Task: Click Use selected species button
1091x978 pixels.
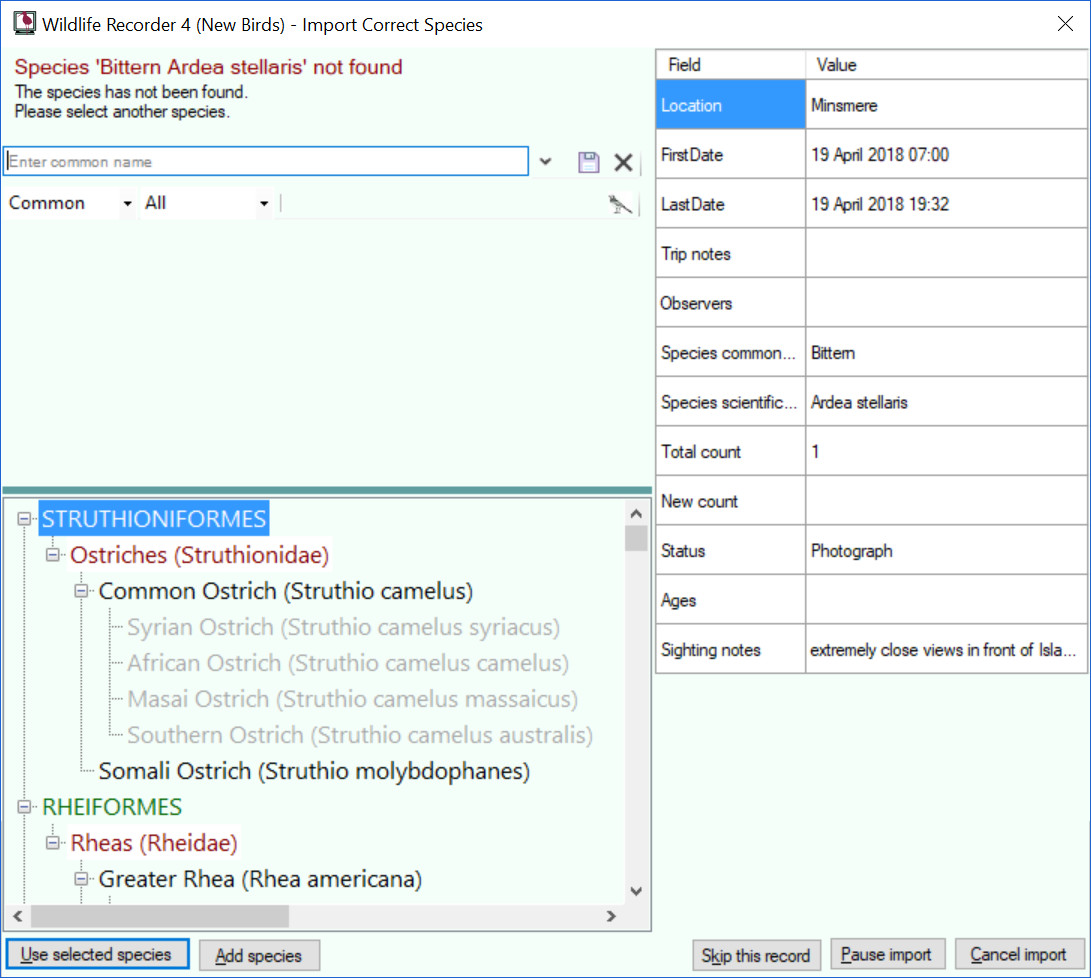Action: (97, 954)
